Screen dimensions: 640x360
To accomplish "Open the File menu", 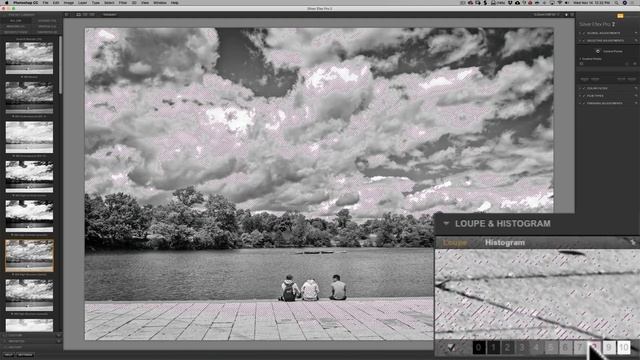I will click(x=45, y=2).
